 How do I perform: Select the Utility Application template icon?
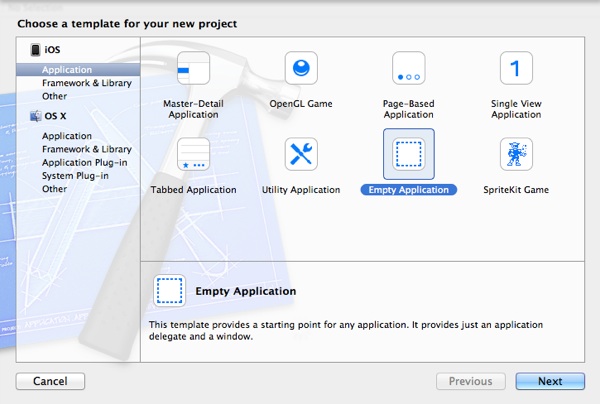click(x=301, y=155)
